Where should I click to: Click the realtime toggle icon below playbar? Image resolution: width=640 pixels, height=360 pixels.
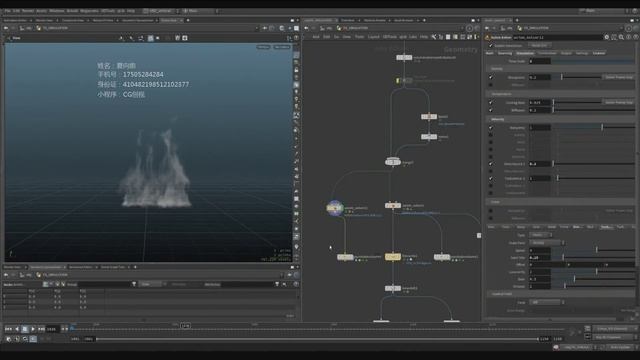pyautogui.click(x=9, y=339)
